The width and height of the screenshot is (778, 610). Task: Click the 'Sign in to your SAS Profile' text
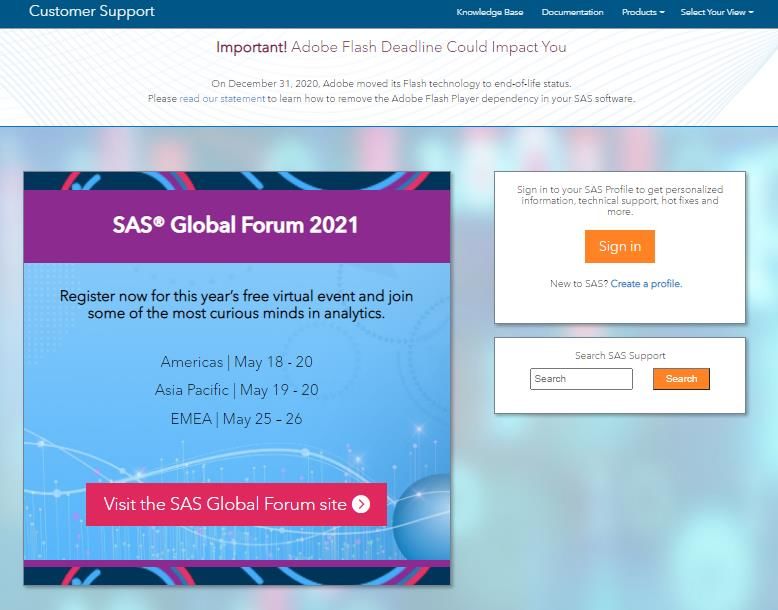click(620, 201)
